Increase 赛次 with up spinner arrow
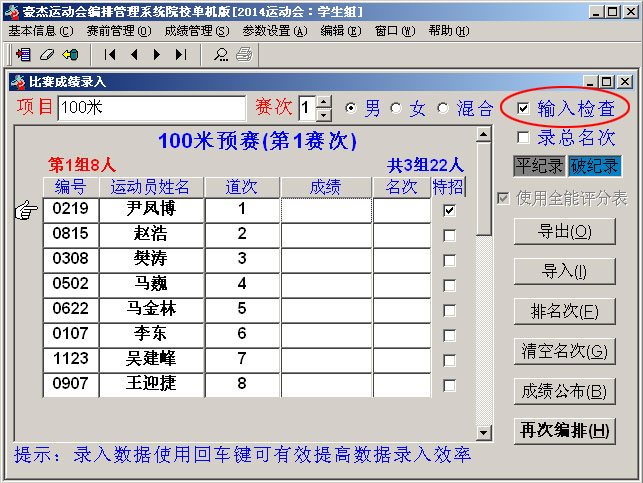The height and width of the screenshot is (483, 643). pyautogui.click(x=324, y=102)
